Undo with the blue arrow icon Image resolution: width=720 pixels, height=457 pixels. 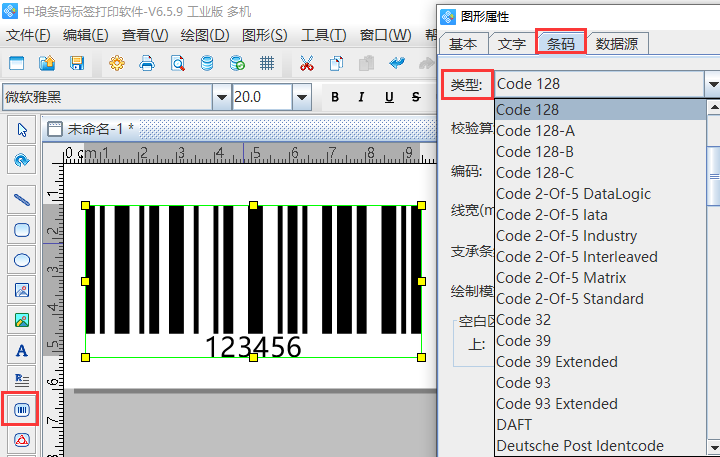(397, 63)
